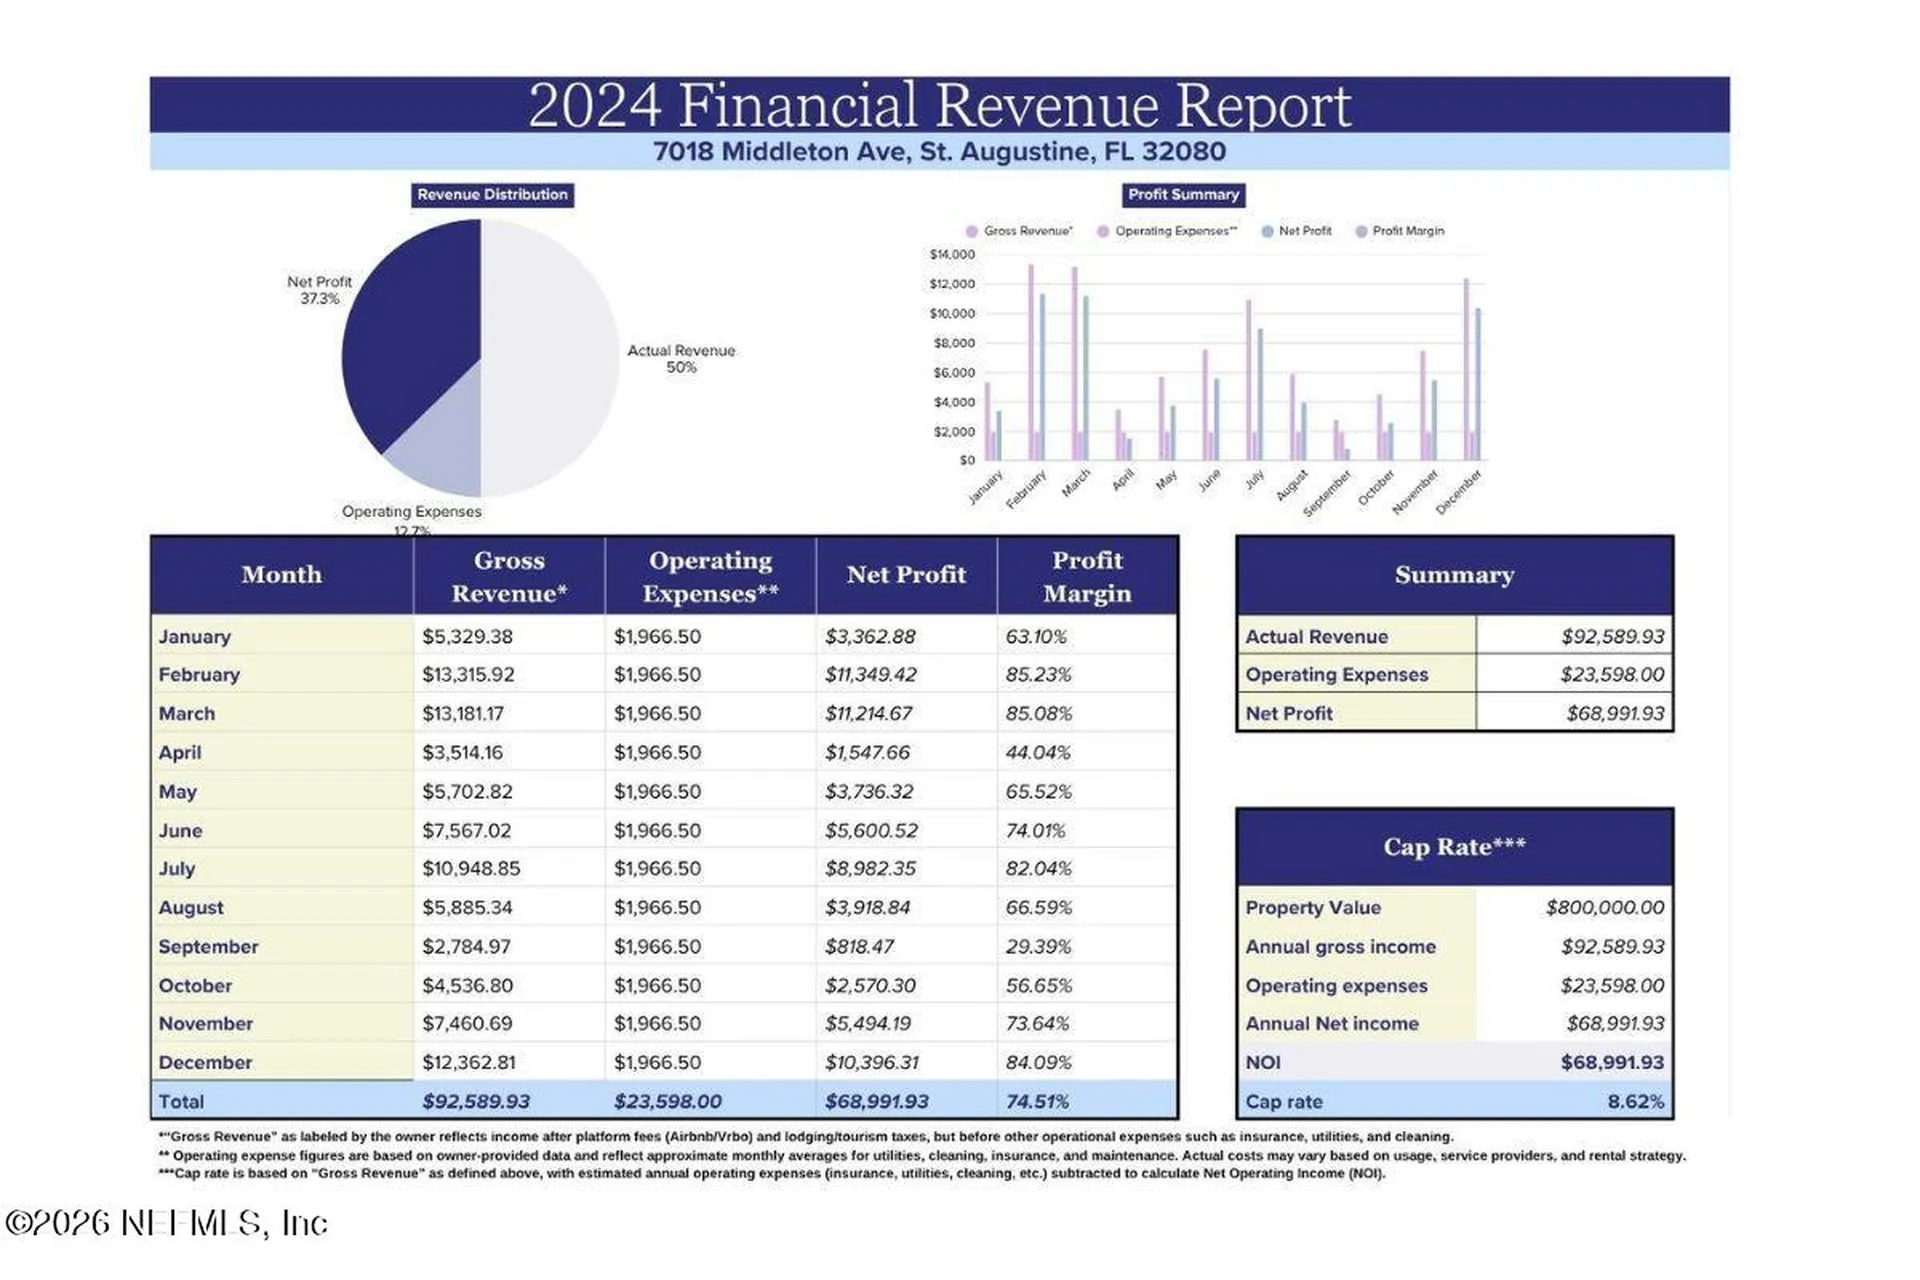This screenshot has width=1920, height=1280.
Task: Click the Profit Margin legend dot
Action: pyautogui.click(x=1360, y=231)
